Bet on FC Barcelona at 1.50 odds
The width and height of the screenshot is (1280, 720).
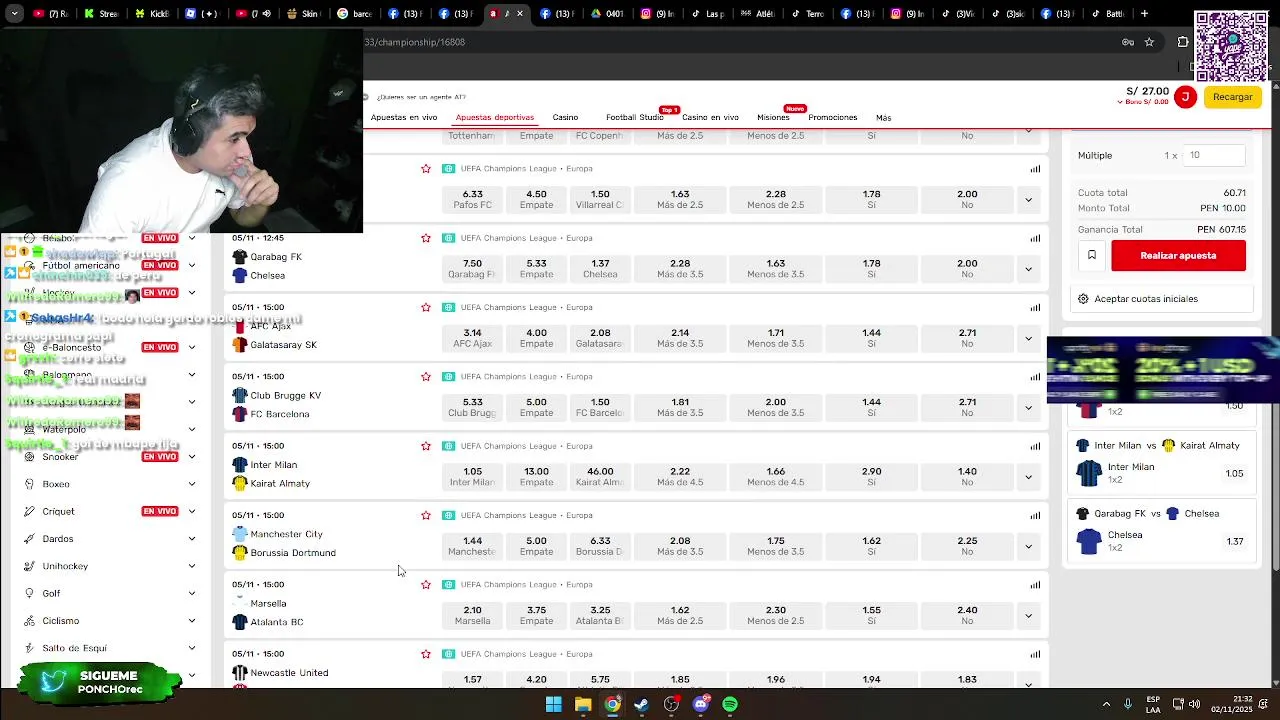tap(600, 407)
